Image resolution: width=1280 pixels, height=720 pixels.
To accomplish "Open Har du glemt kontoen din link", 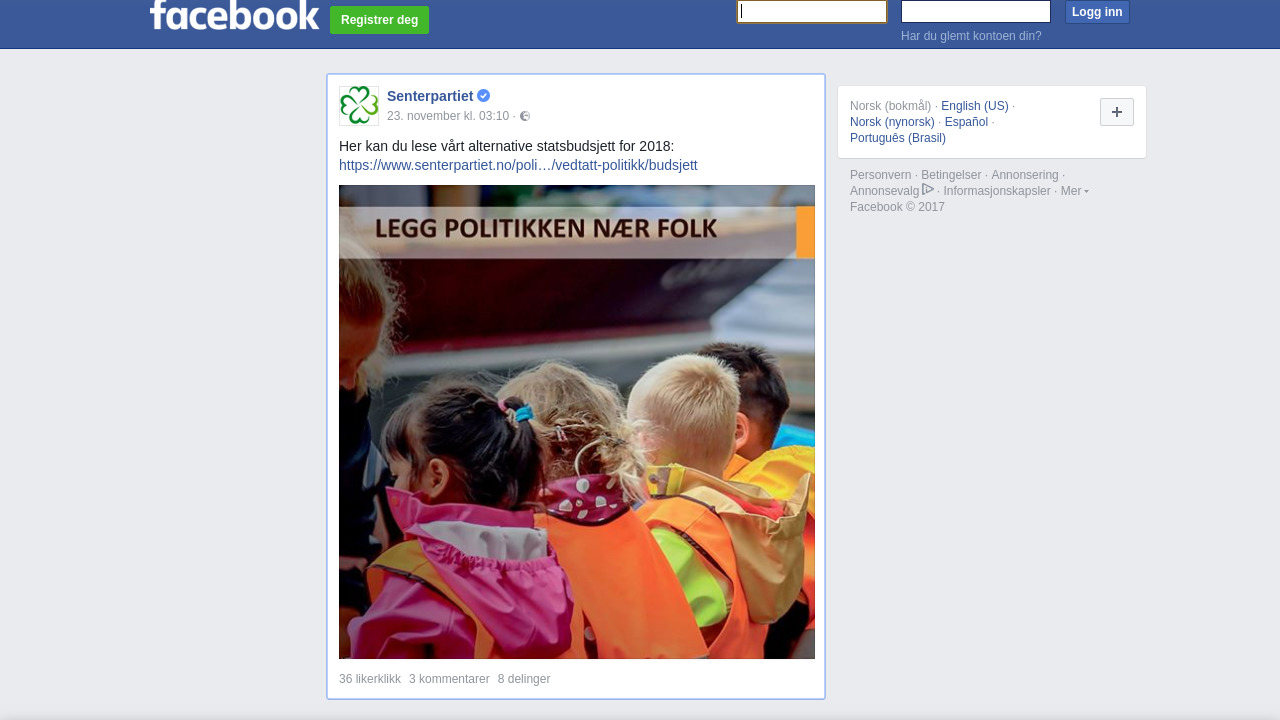I will pos(971,36).
